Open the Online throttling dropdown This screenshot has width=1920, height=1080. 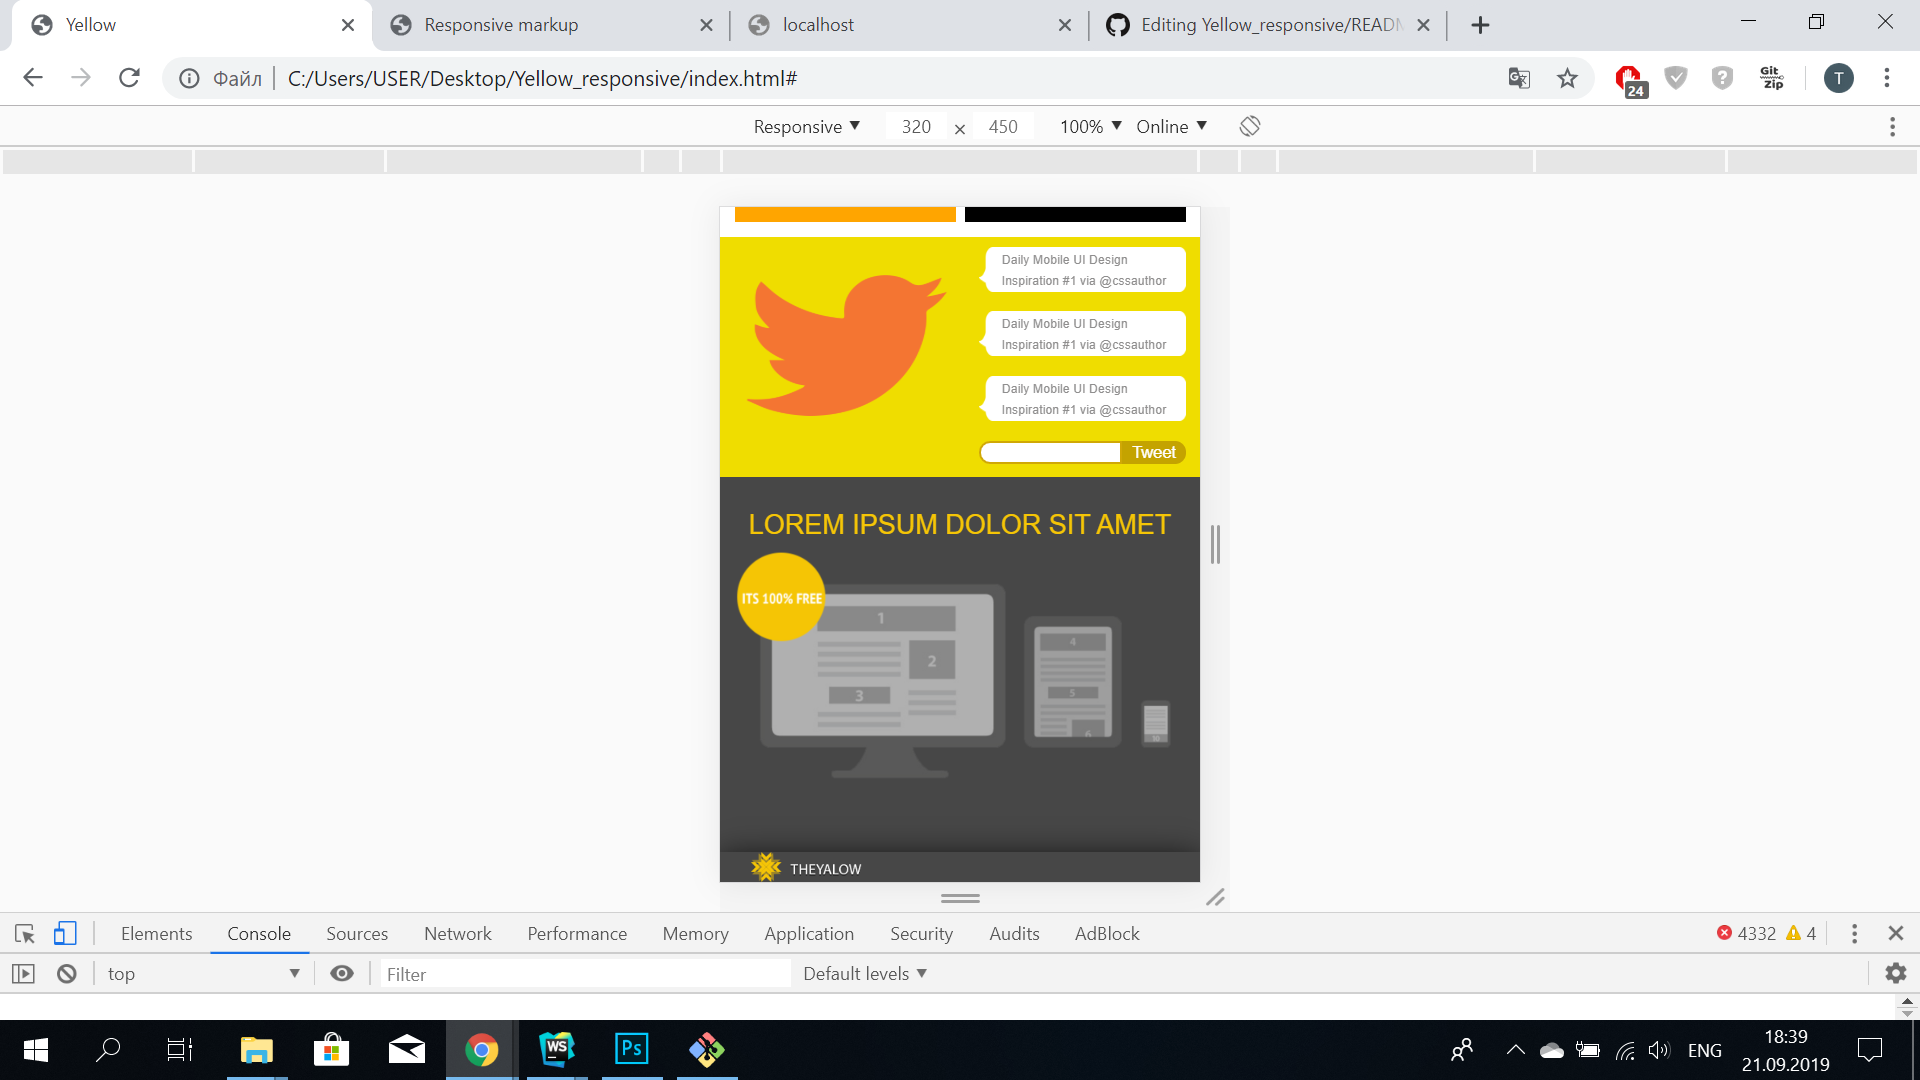coord(1172,126)
